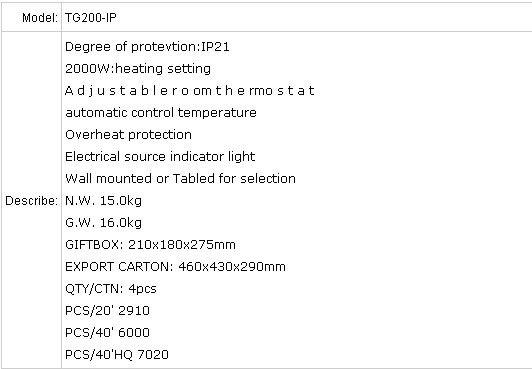Click the PCS/40'HQ 7020 text

tap(117, 355)
